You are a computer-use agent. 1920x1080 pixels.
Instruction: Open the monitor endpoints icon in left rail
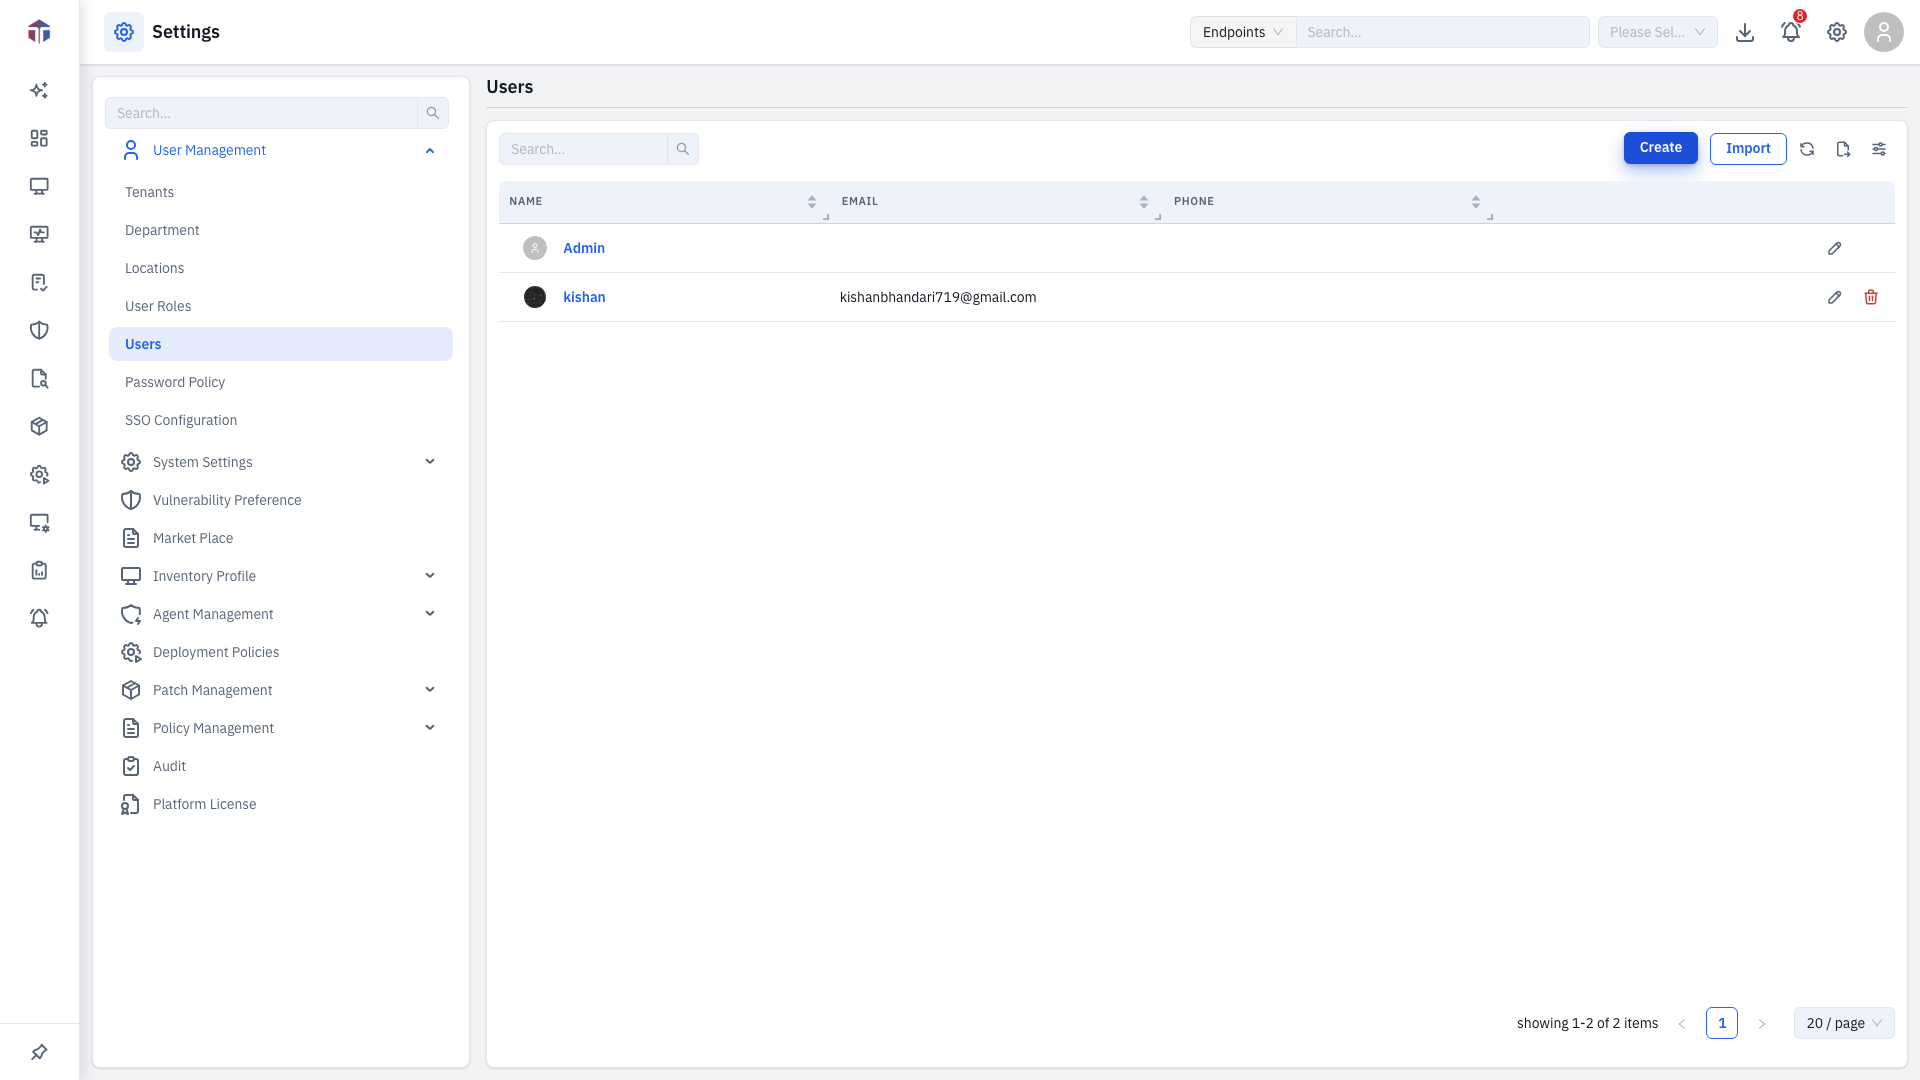click(39, 186)
